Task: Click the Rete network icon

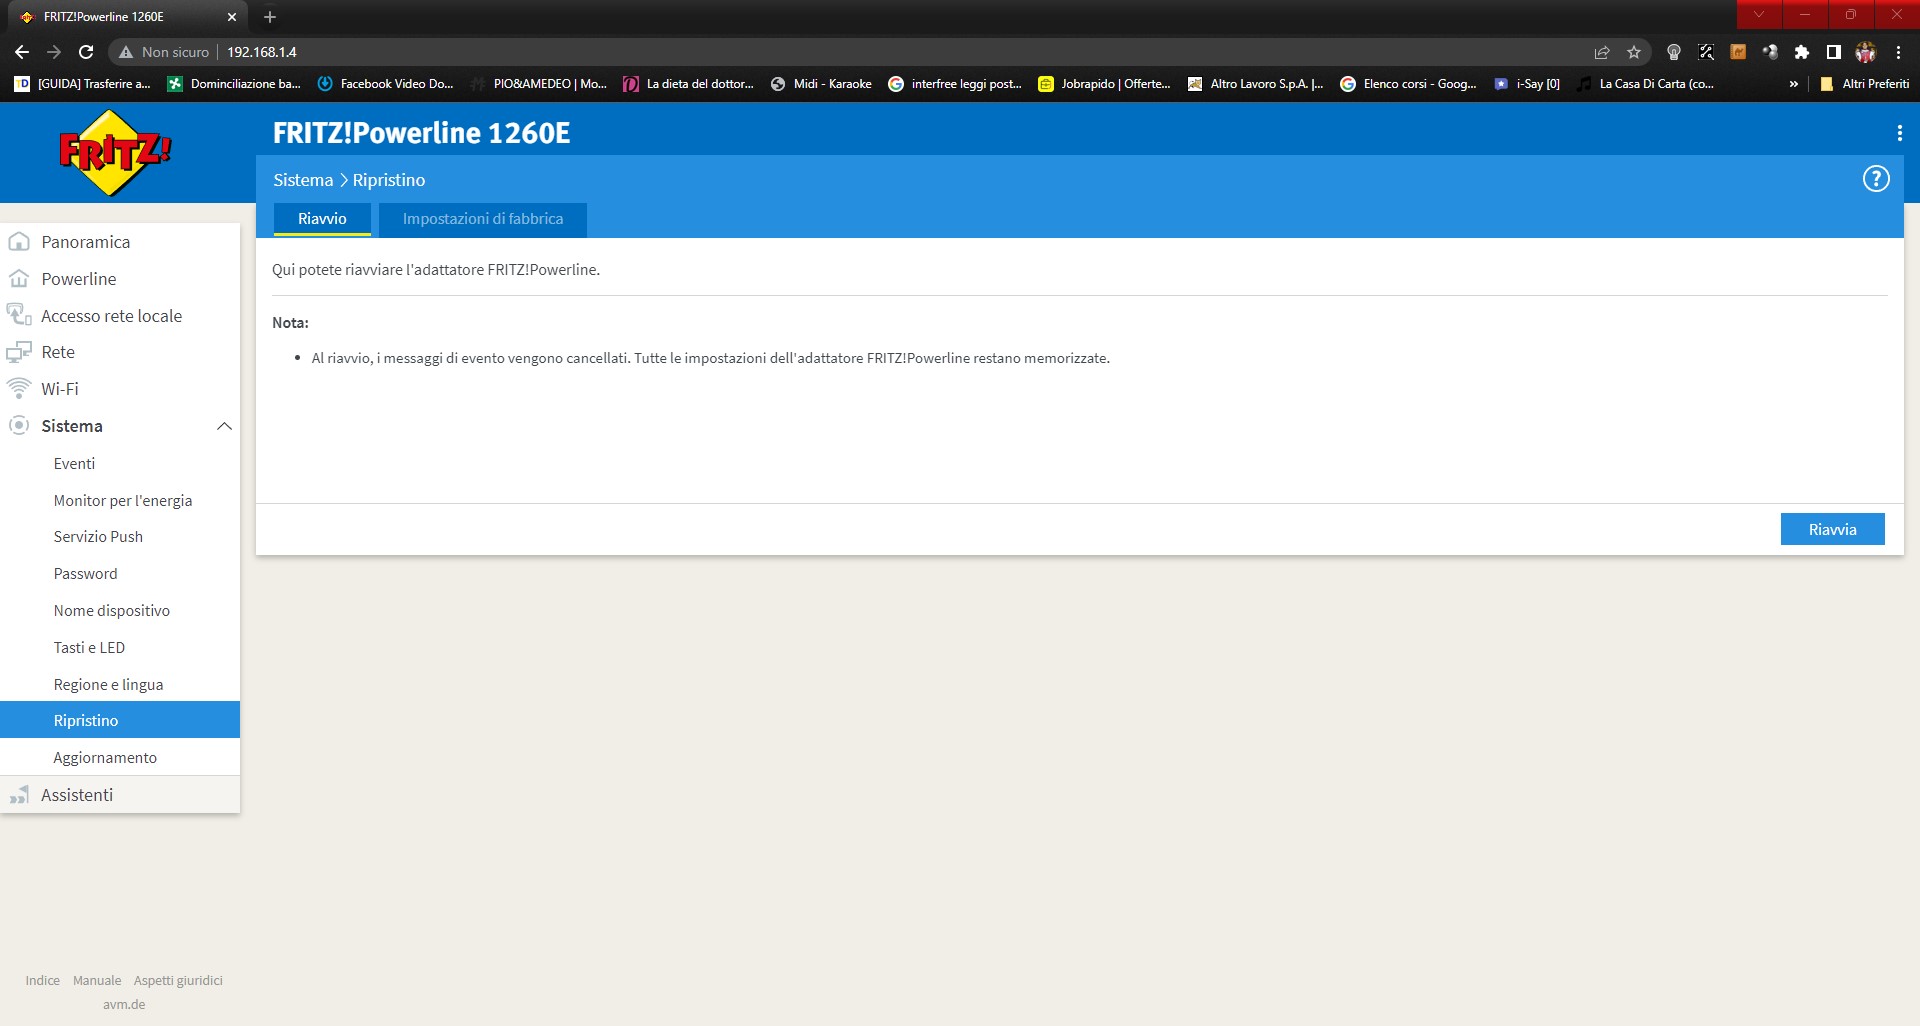Action: click(x=19, y=352)
